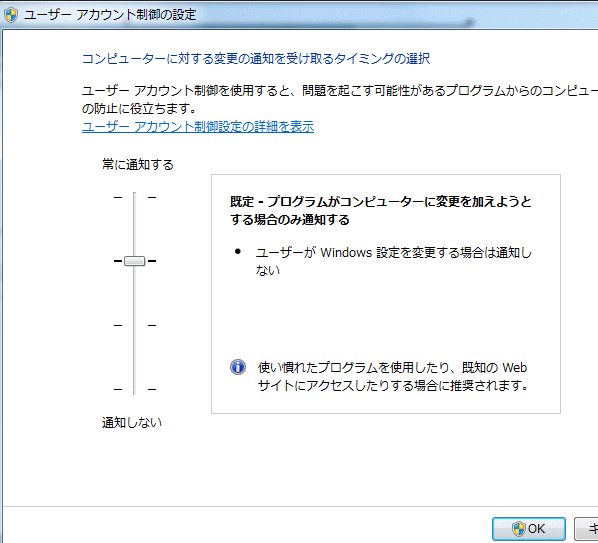Click the partially visible cancel button
Image resolution: width=598 pixels, height=543 pixels.
click(586, 529)
